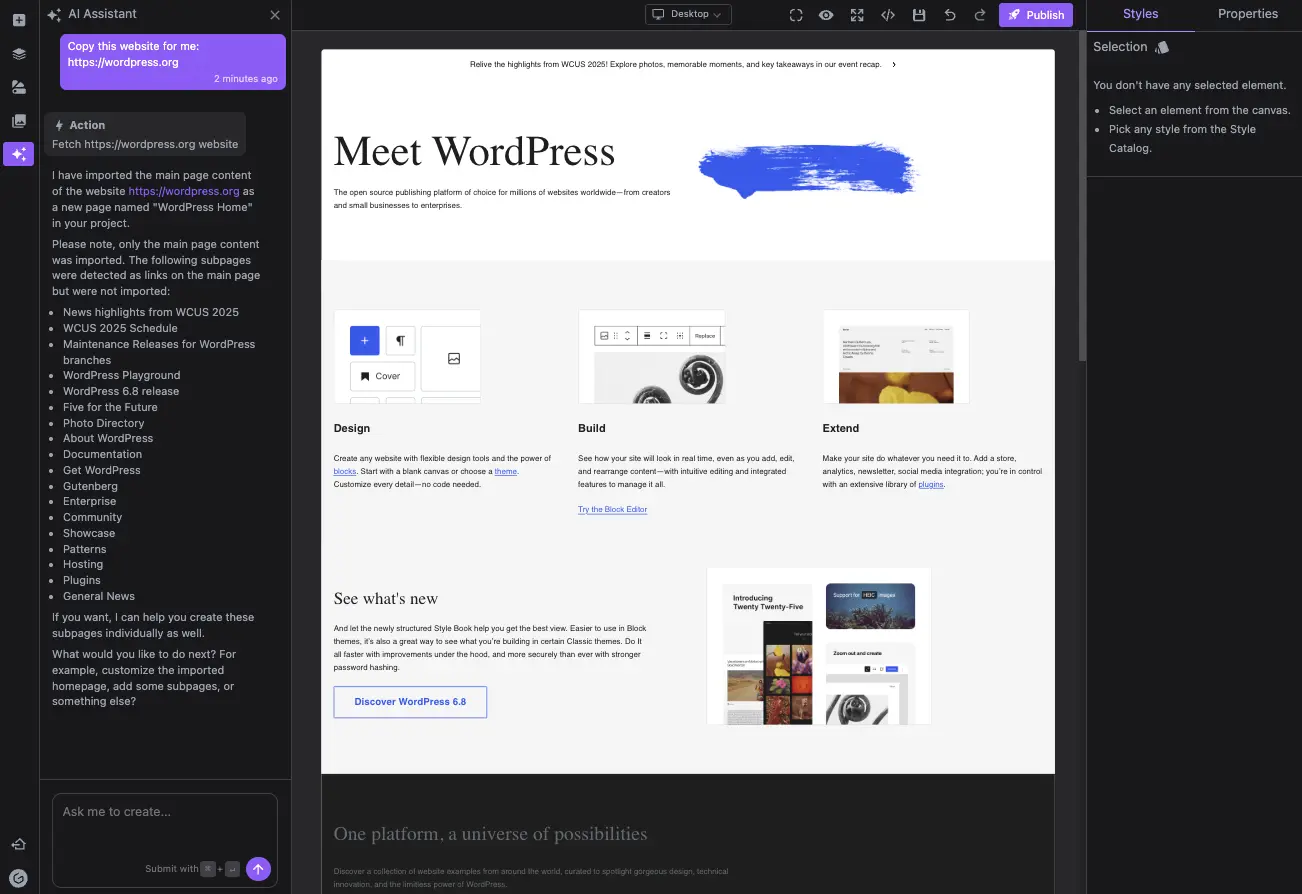Click the WCUS 2025 highlights banner text

676,64
